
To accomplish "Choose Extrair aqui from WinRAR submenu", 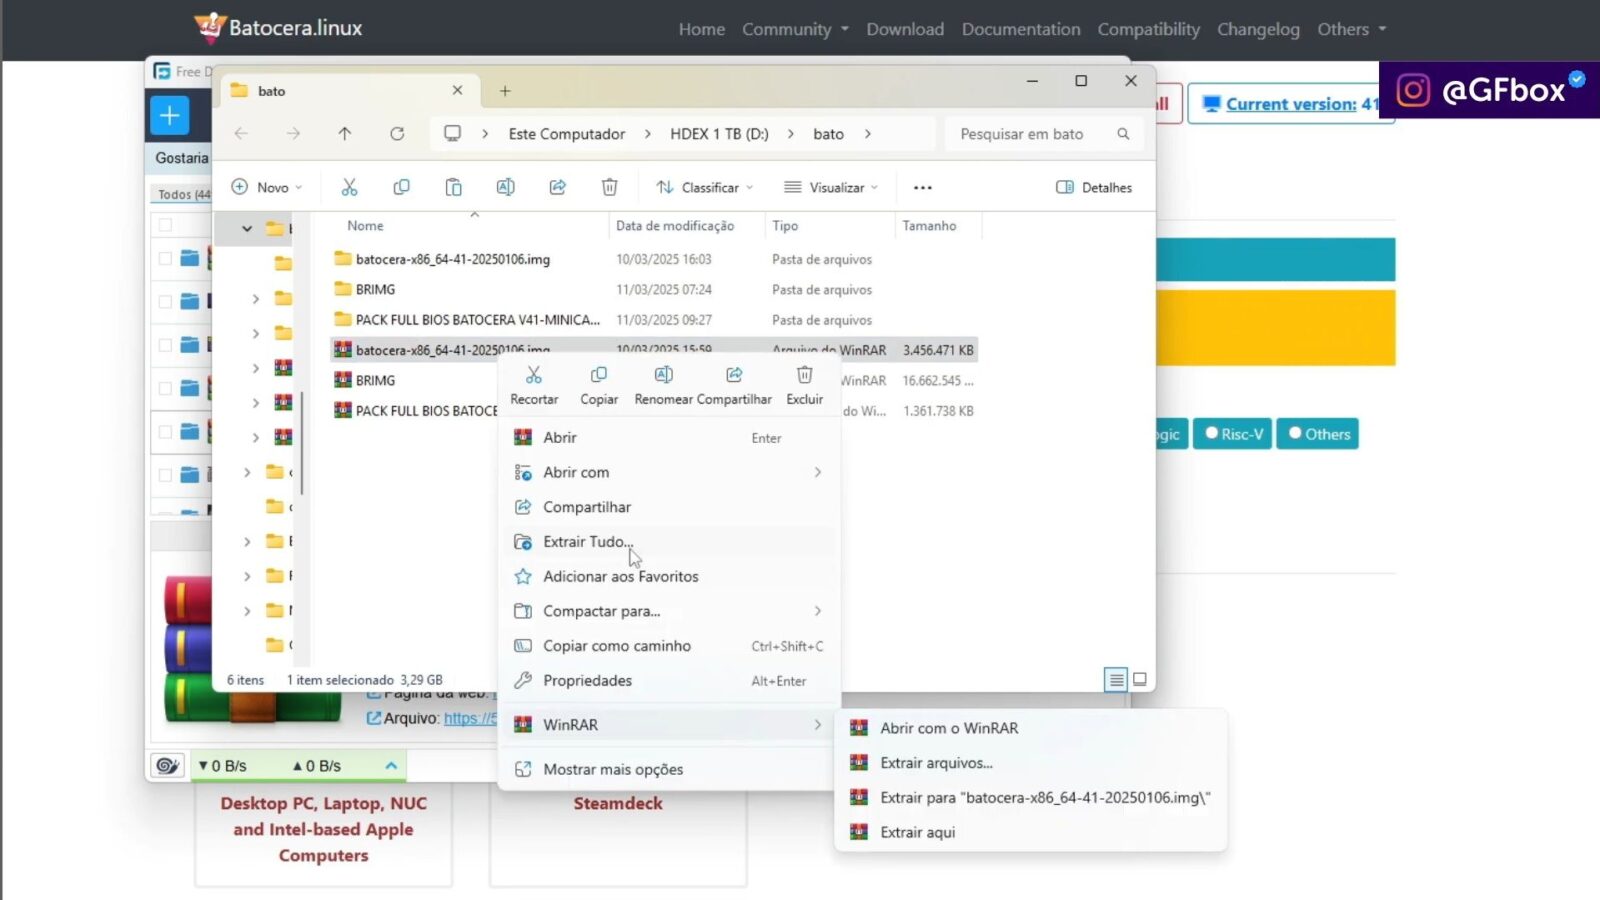I will click(x=917, y=832).
